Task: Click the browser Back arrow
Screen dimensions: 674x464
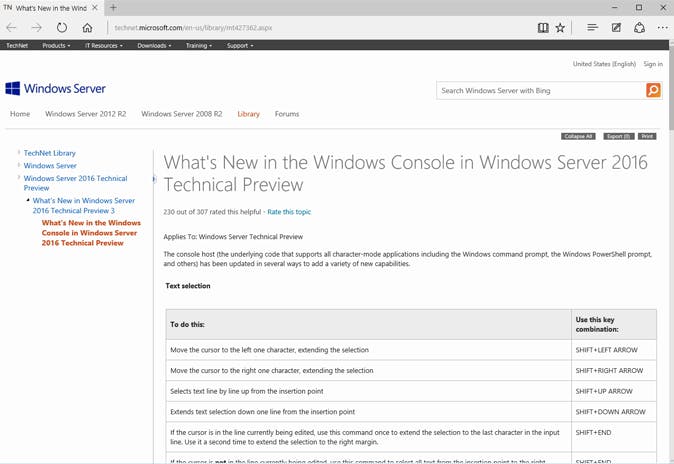Action: (12, 28)
